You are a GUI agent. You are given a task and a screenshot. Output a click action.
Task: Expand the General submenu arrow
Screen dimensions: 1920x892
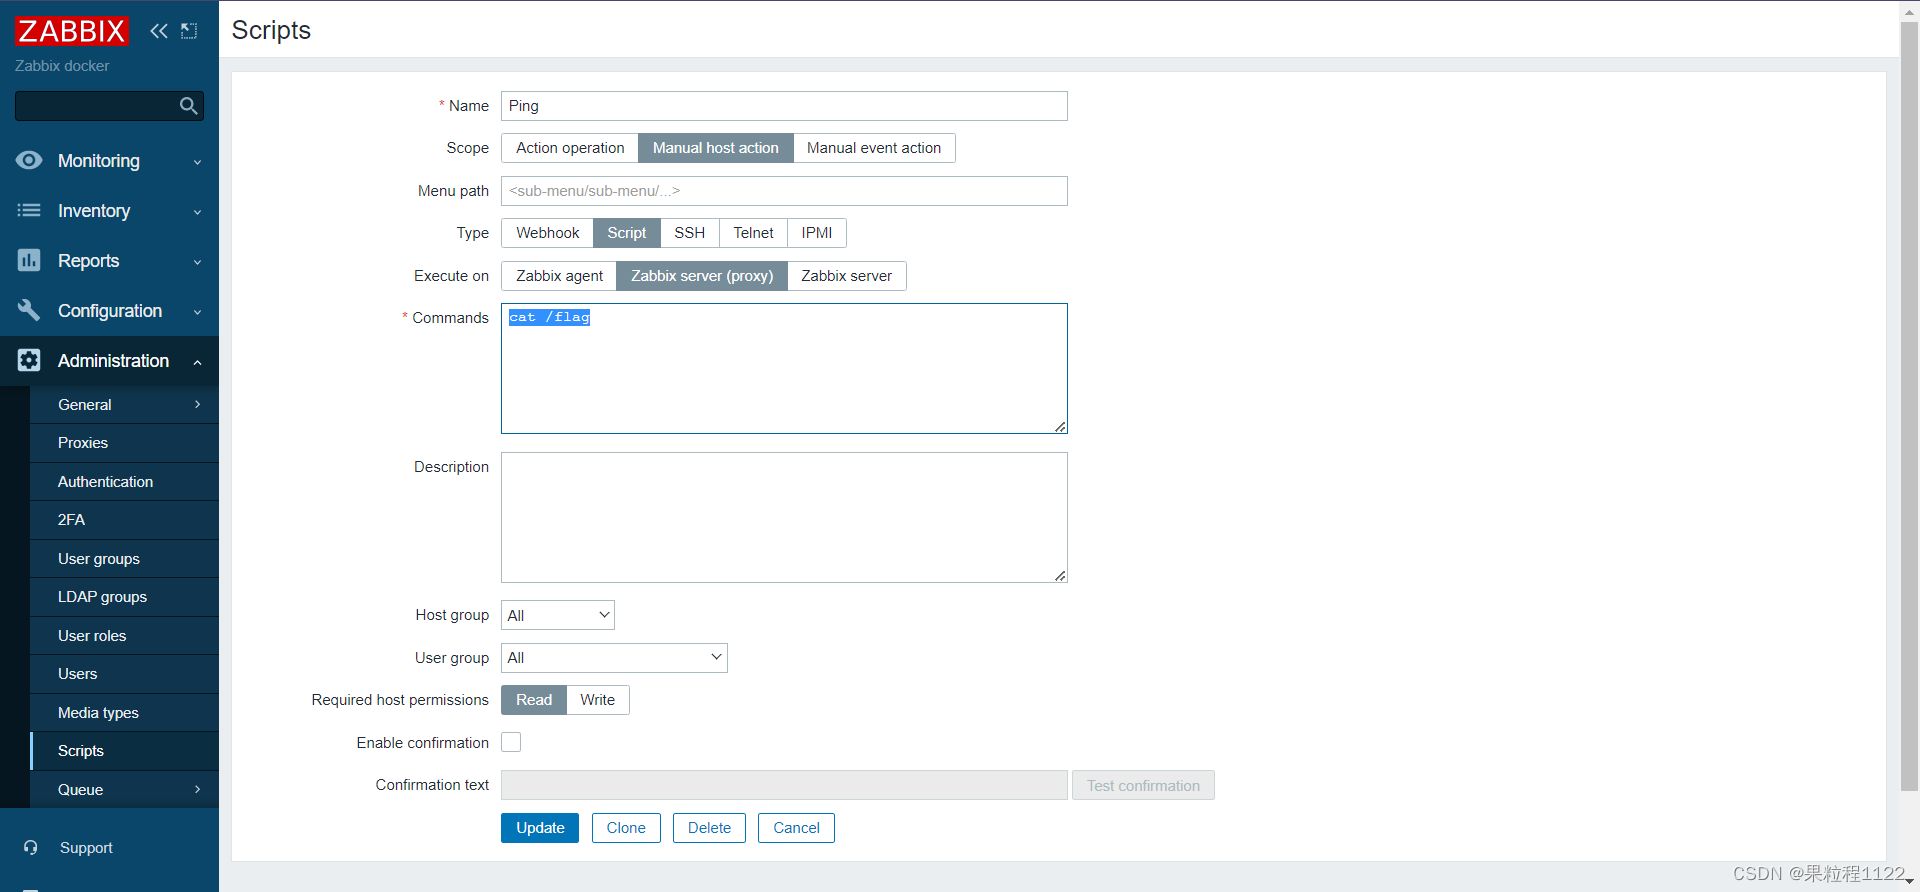(197, 404)
